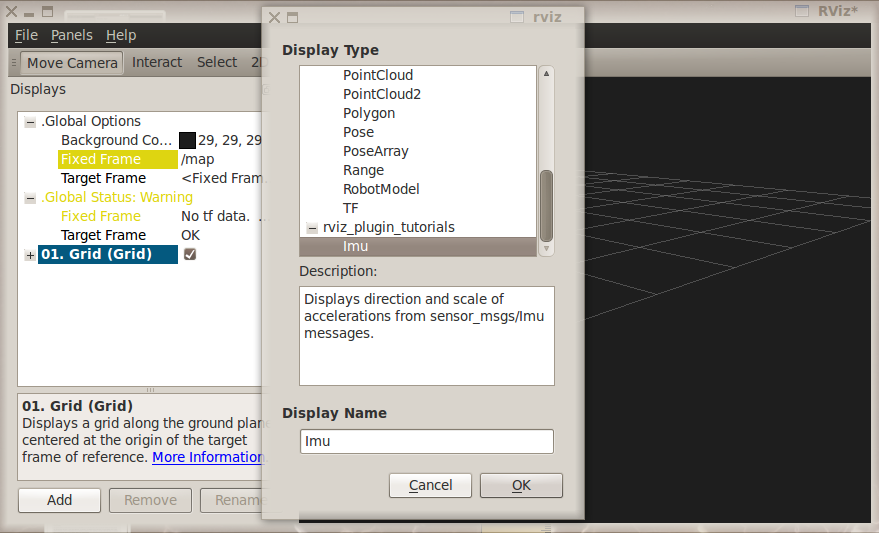The height and width of the screenshot is (533, 879).
Task: Activate the Move Camera tool
Action: coord(72,63)
